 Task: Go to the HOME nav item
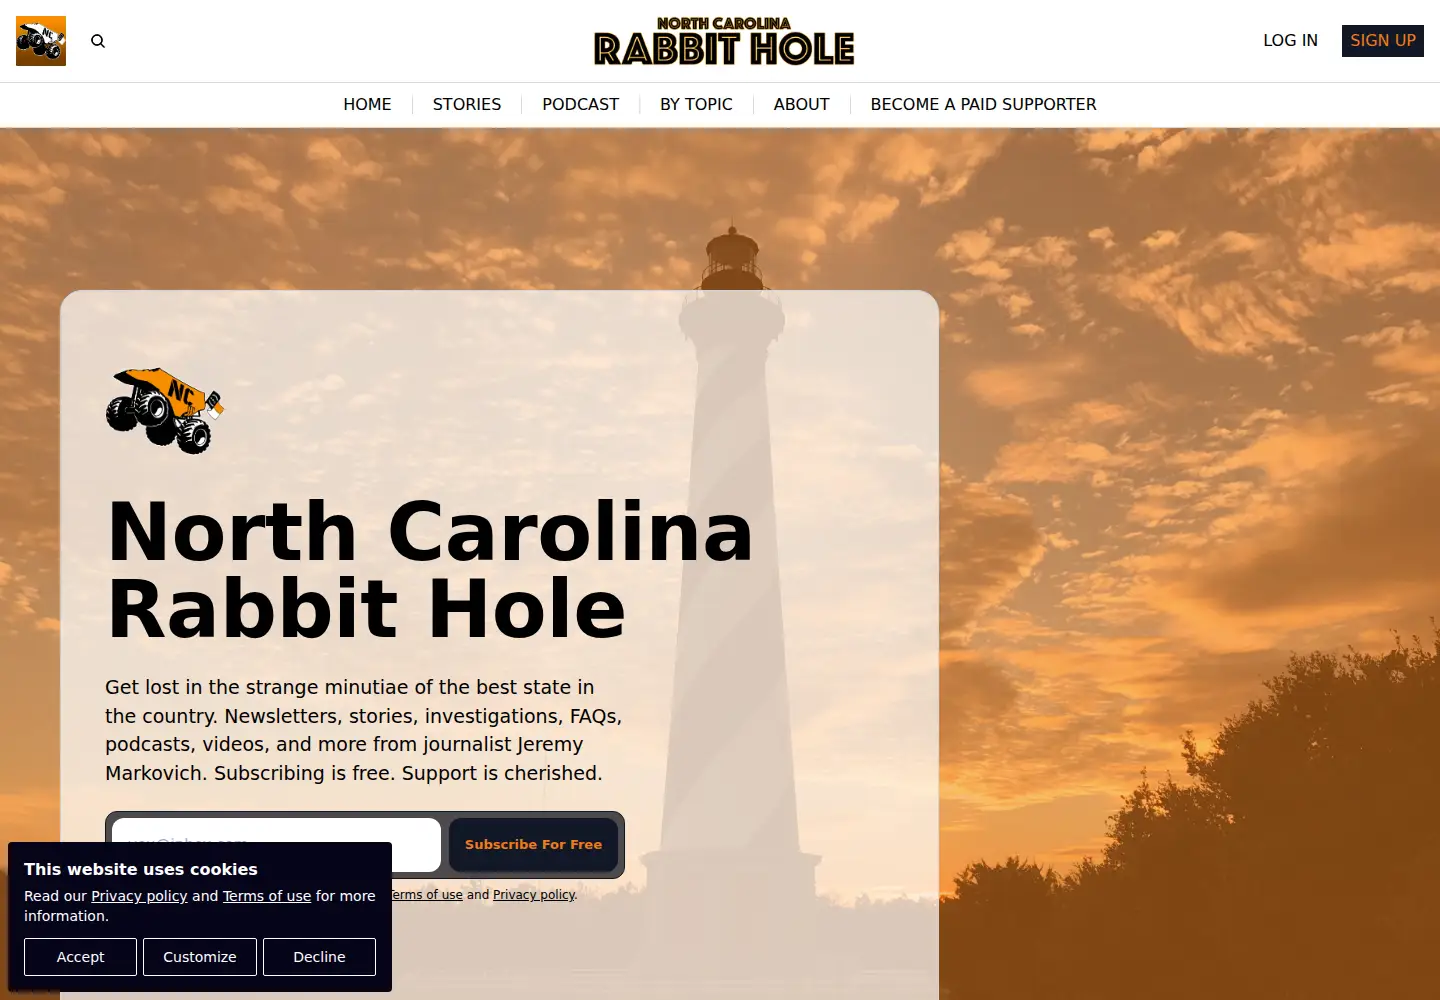pos(367,104)
